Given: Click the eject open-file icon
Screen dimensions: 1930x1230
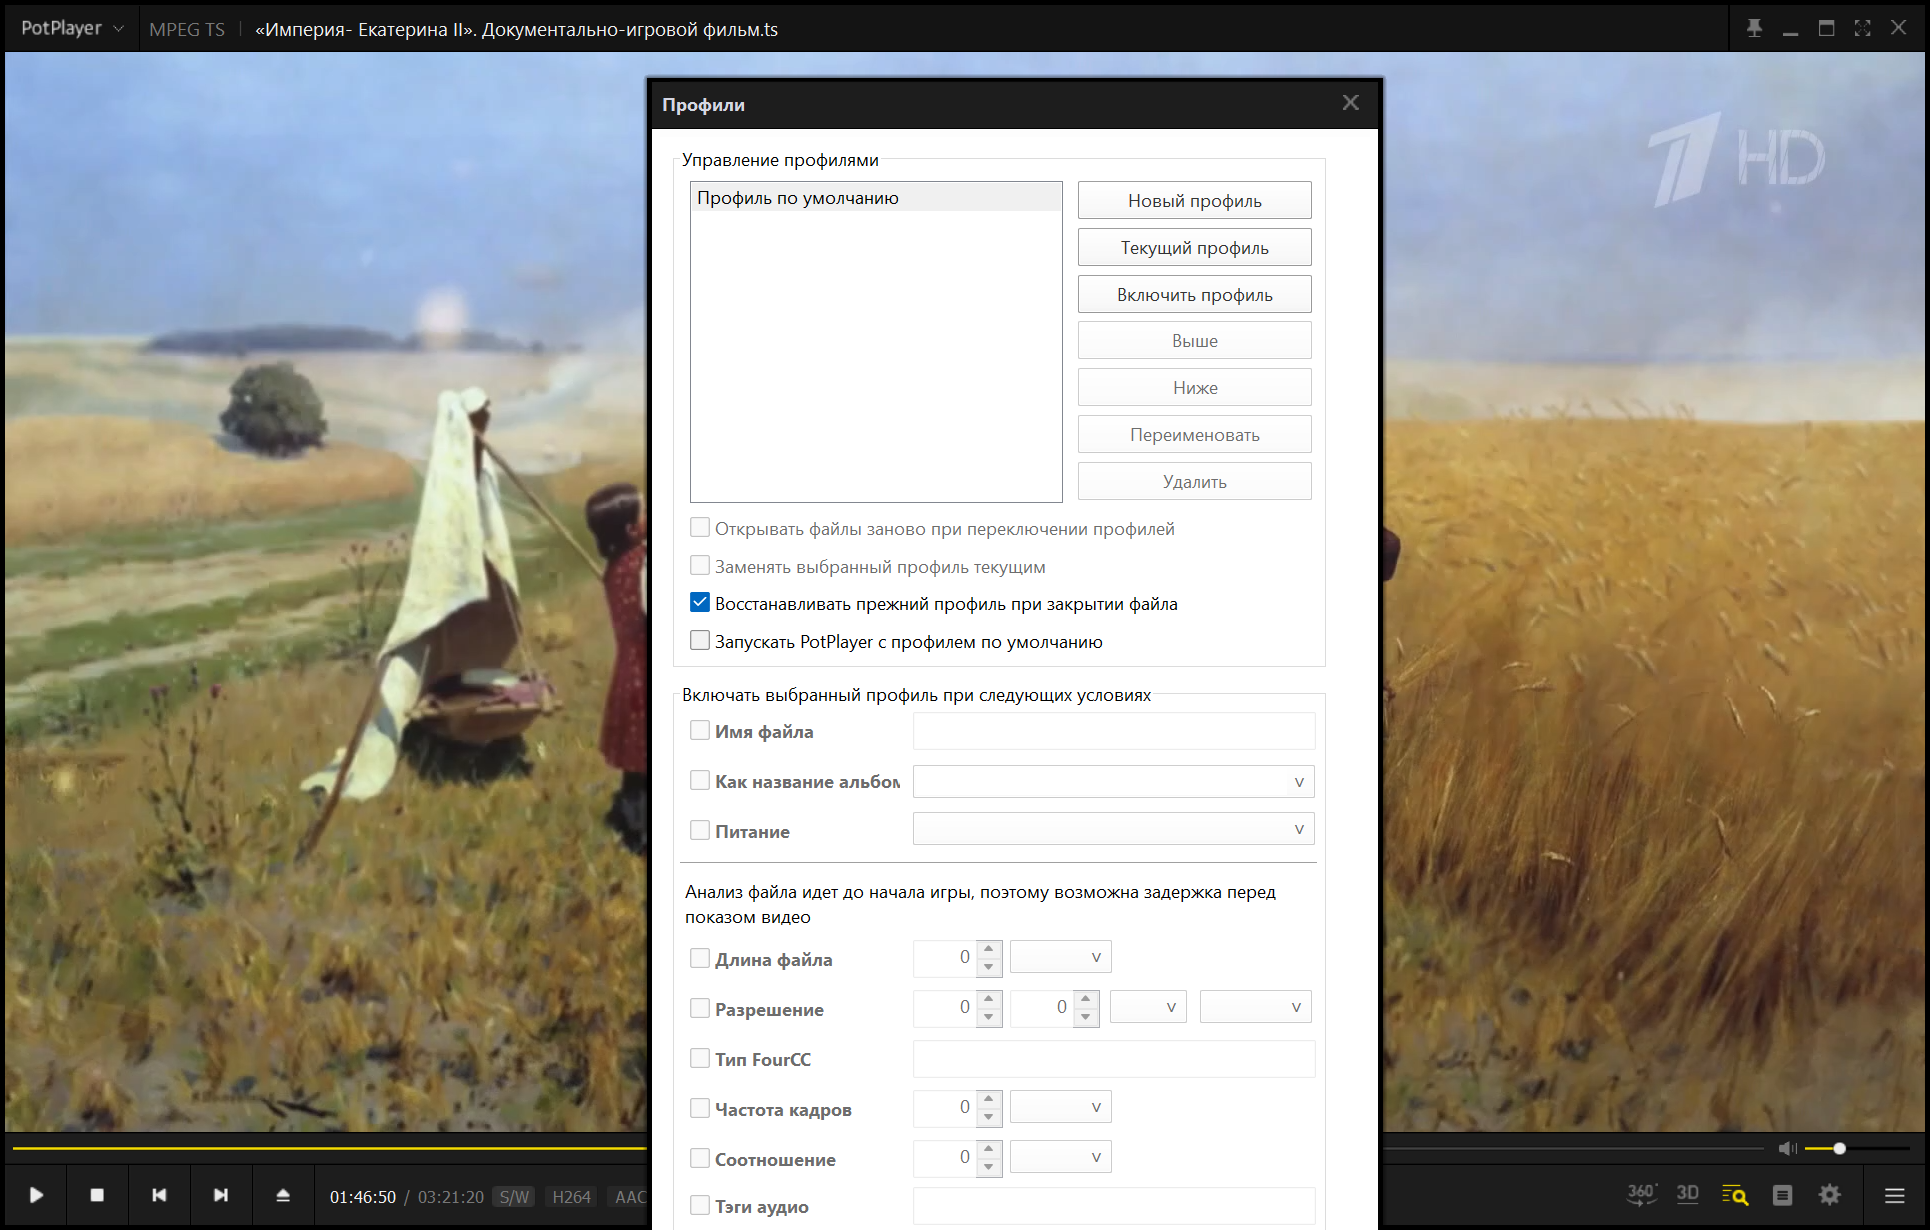Looking at the screenshot, I should (283, 1195).
